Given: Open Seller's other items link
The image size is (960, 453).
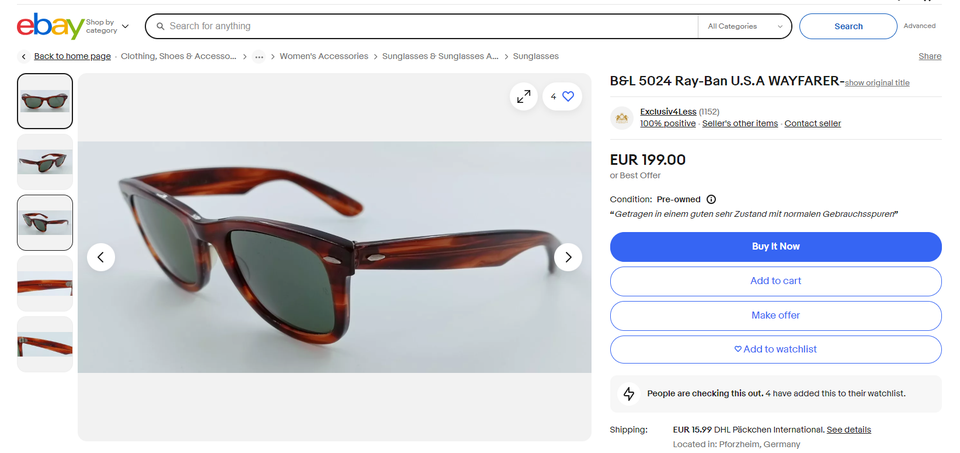Looking at the screenshot, I should (x=740, y=124).
